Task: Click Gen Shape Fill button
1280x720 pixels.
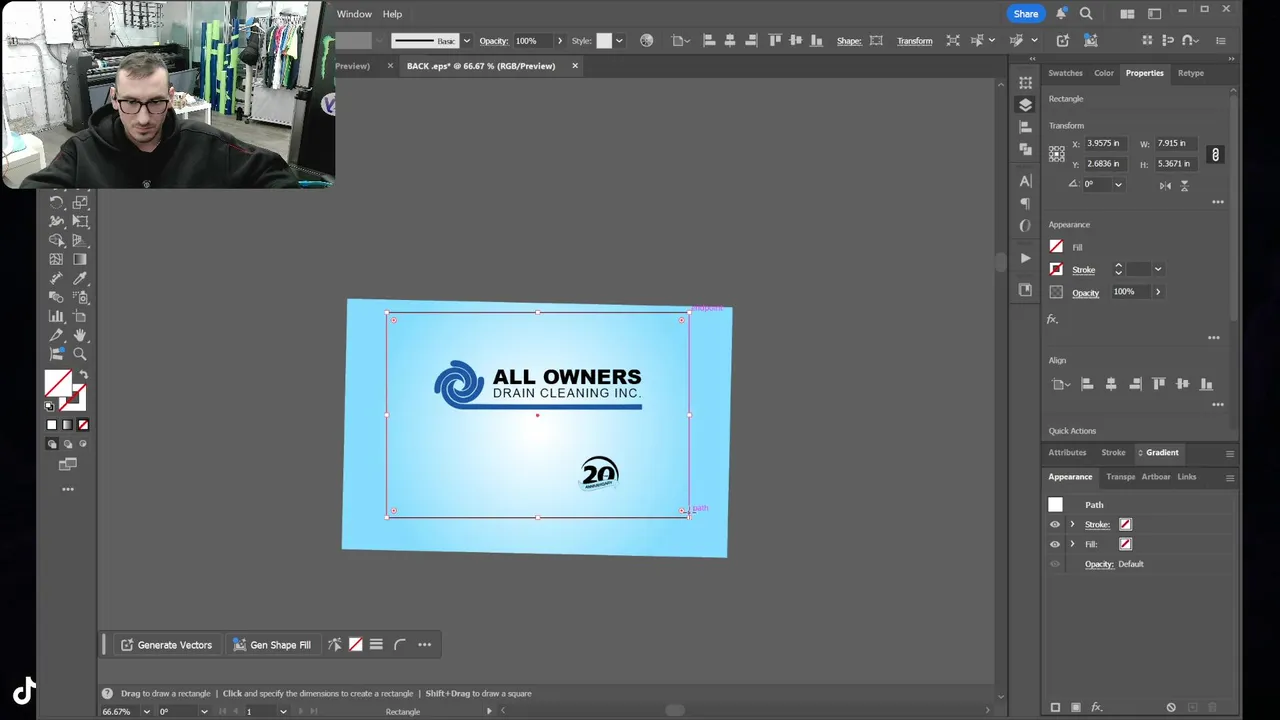Action: (x=272, y=645)
